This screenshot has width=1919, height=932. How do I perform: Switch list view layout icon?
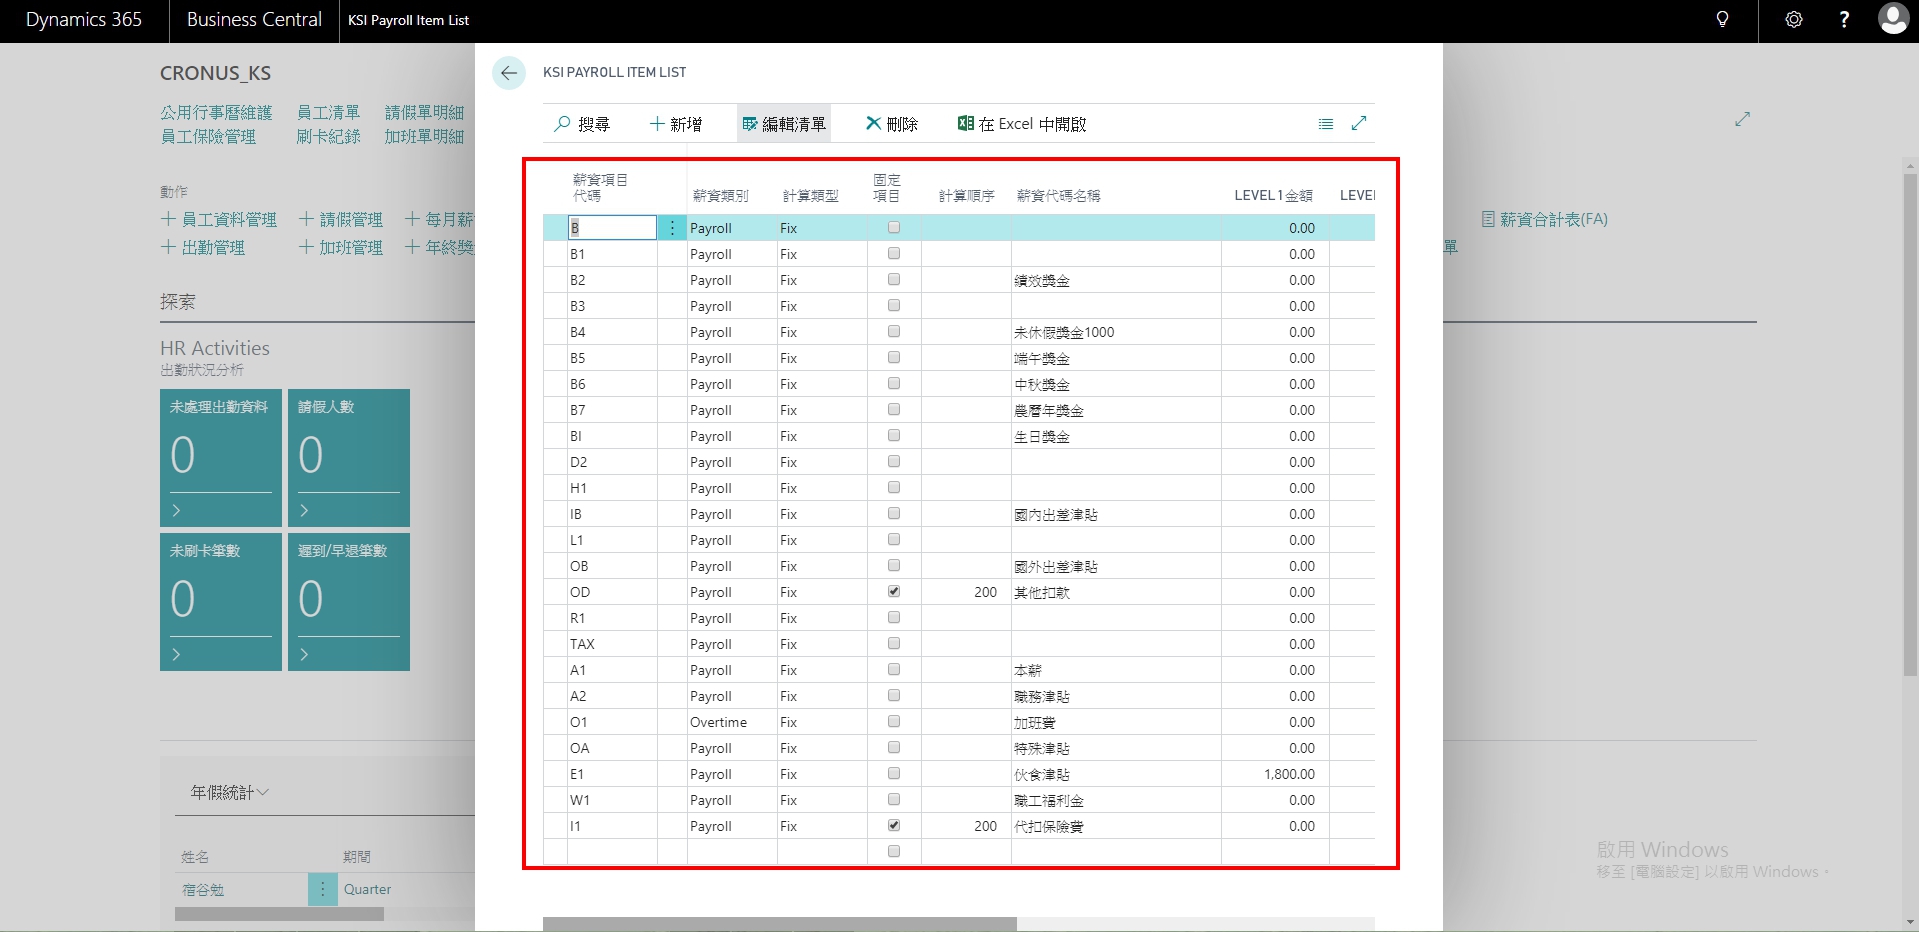pyautogui.click(x=1326, y=124)
